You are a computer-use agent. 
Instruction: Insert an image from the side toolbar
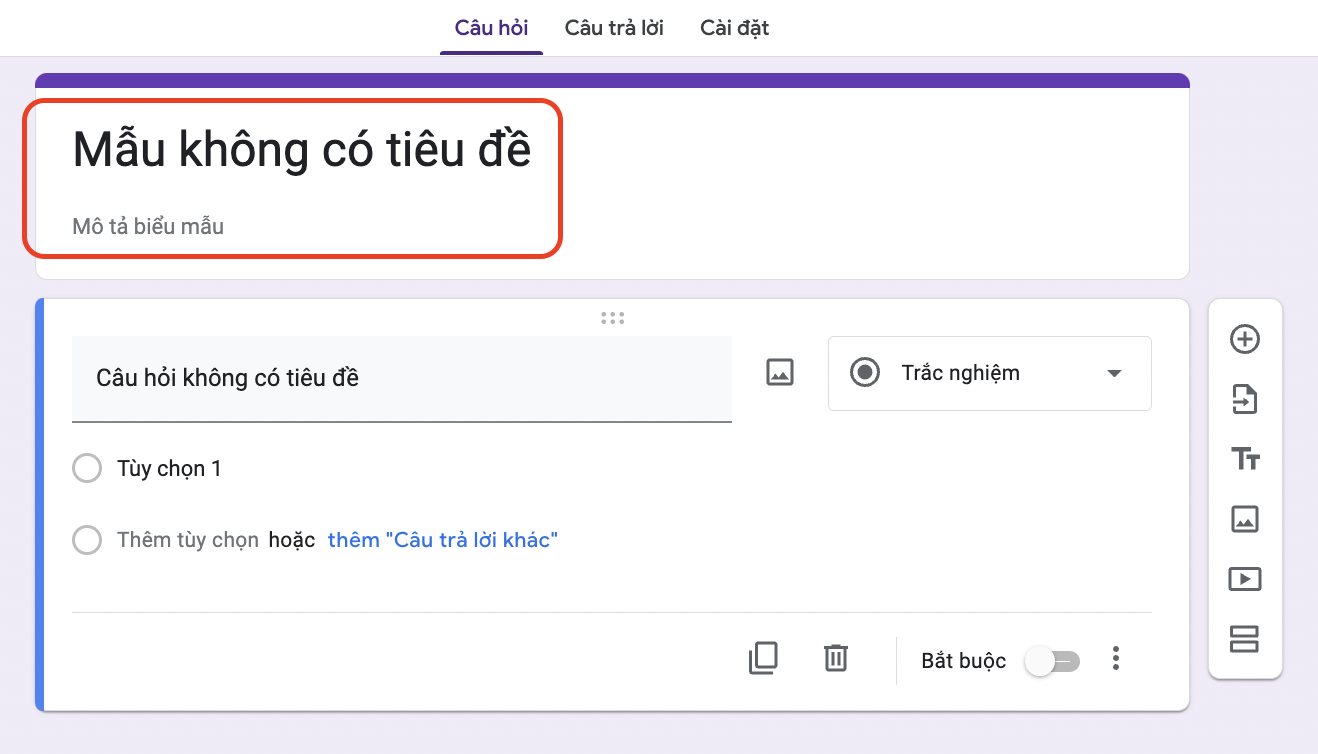coord(1244,519)
